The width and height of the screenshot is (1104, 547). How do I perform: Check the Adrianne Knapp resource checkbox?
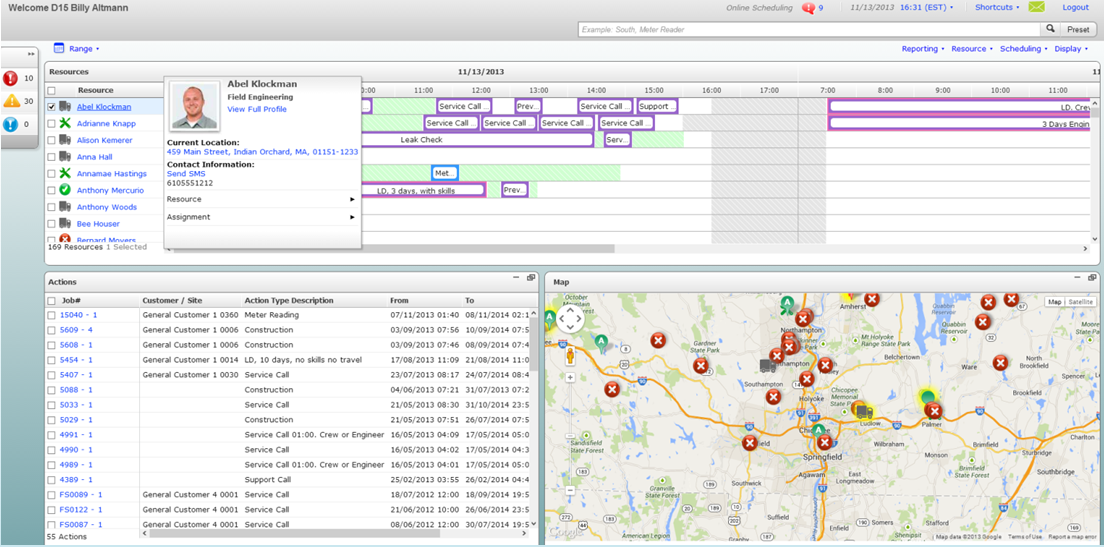[x=52, y=124]
